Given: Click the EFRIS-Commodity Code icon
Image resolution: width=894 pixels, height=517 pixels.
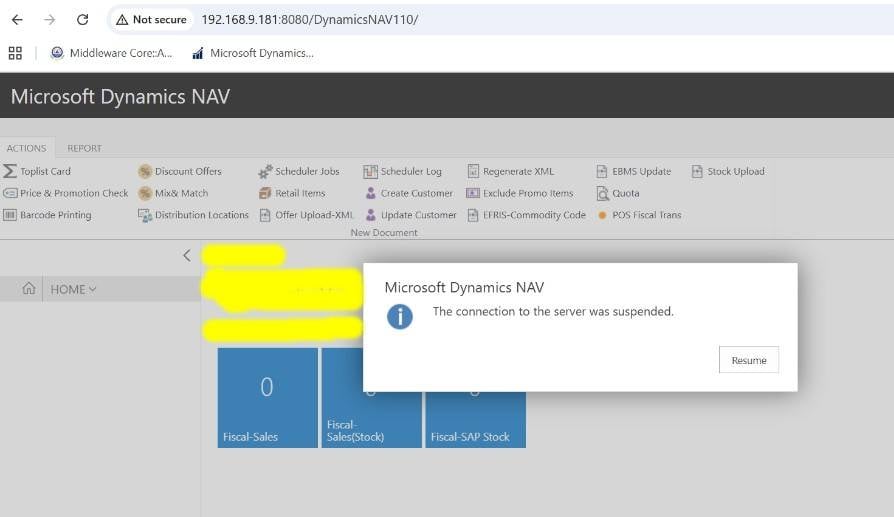Looking at the screenshot, I should 473,215.
